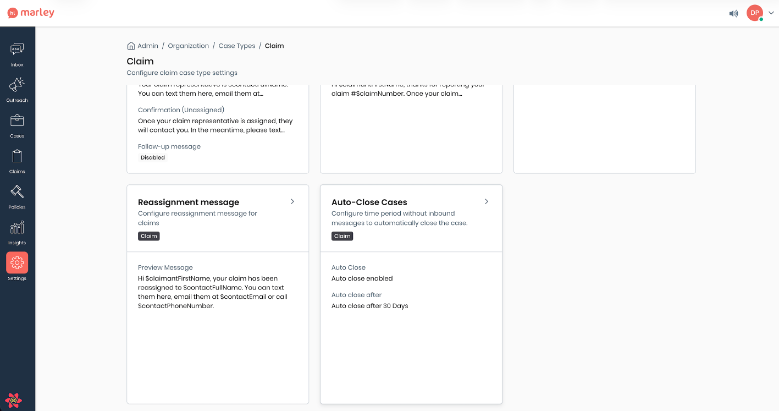The width and height of the screenshot is (780, 412).
Task: Navigate to Admin breadcrumb link
Action: pos(148,46)
